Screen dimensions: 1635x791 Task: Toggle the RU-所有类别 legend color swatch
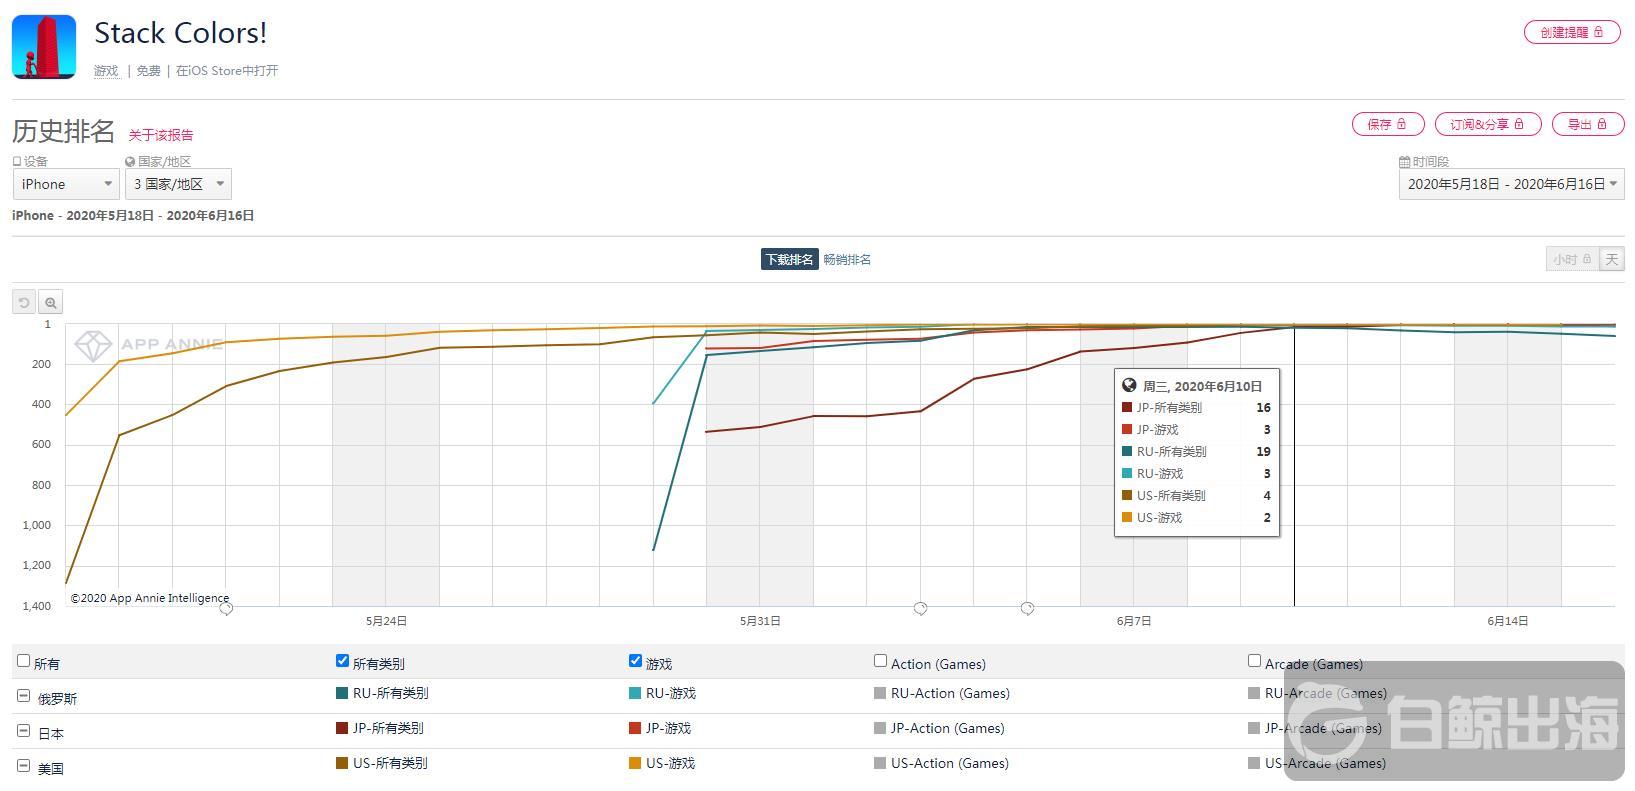(342, 693)
